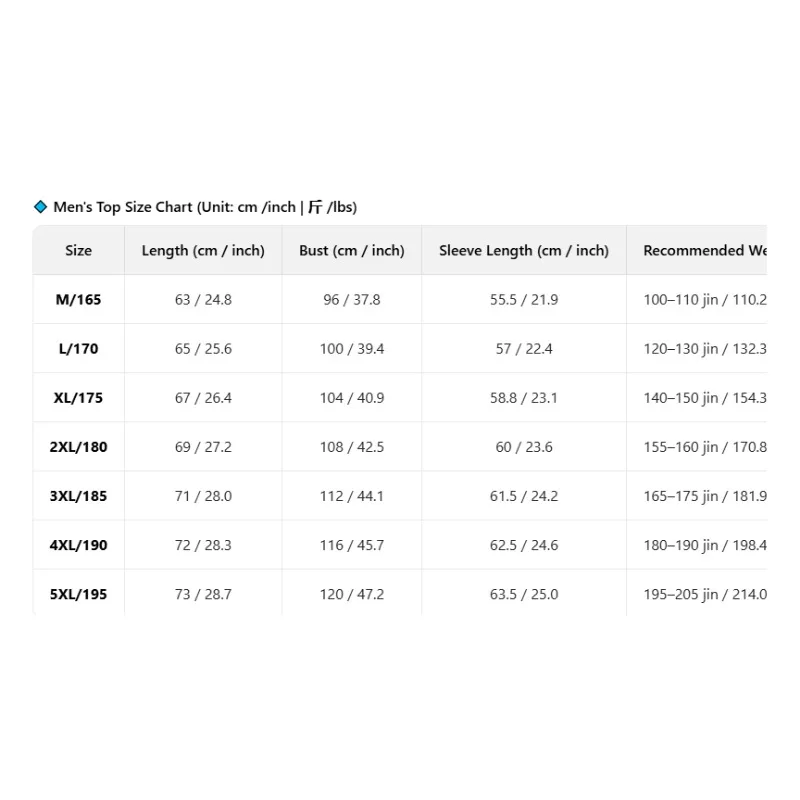800x800 pixels.
Task: Click the 58.8 / 23.1 sleeve length cell
Action: tap(524, 397)
